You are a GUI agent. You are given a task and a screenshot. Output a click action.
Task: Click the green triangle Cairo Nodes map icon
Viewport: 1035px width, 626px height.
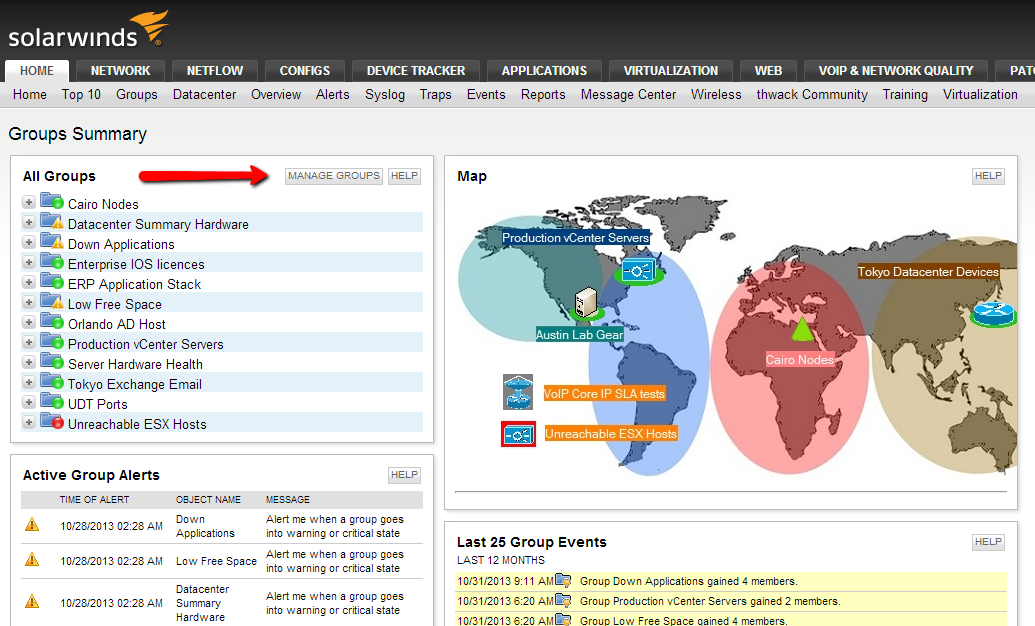tap(801, 329)
